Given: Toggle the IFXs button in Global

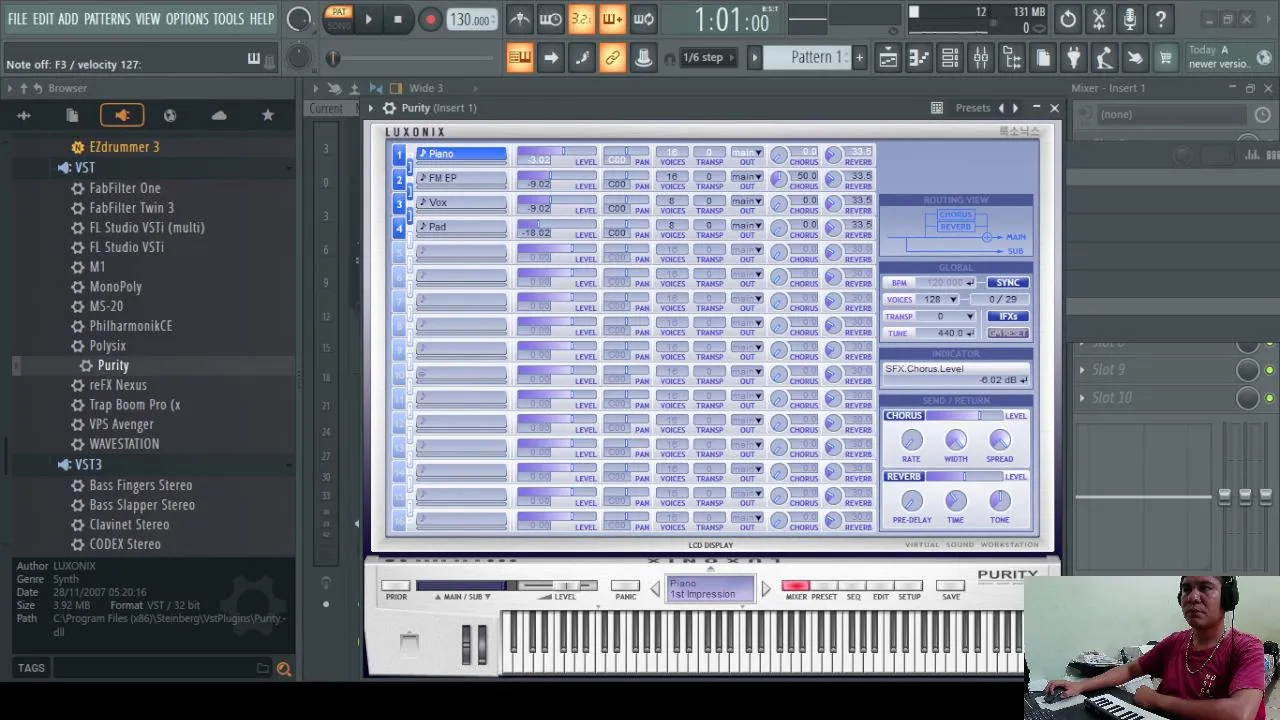Looking at the screenshot, I should [x=1007, y=317].
